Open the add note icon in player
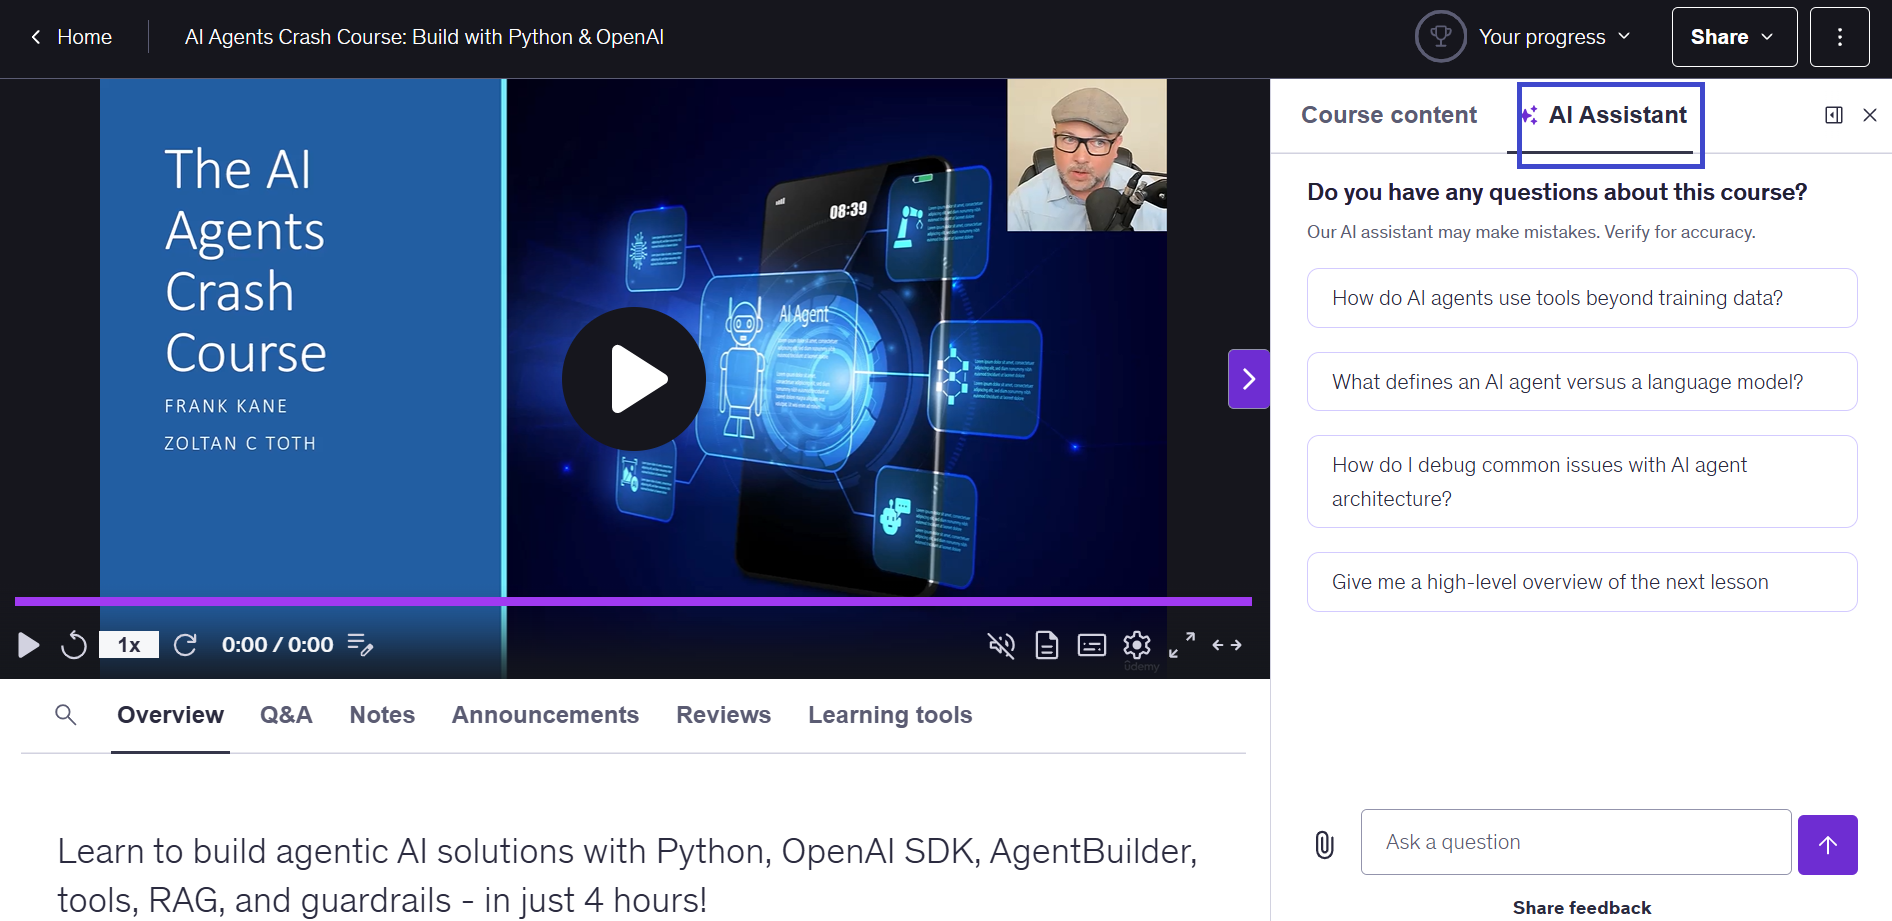1892x921 pixels. point(360,645)
